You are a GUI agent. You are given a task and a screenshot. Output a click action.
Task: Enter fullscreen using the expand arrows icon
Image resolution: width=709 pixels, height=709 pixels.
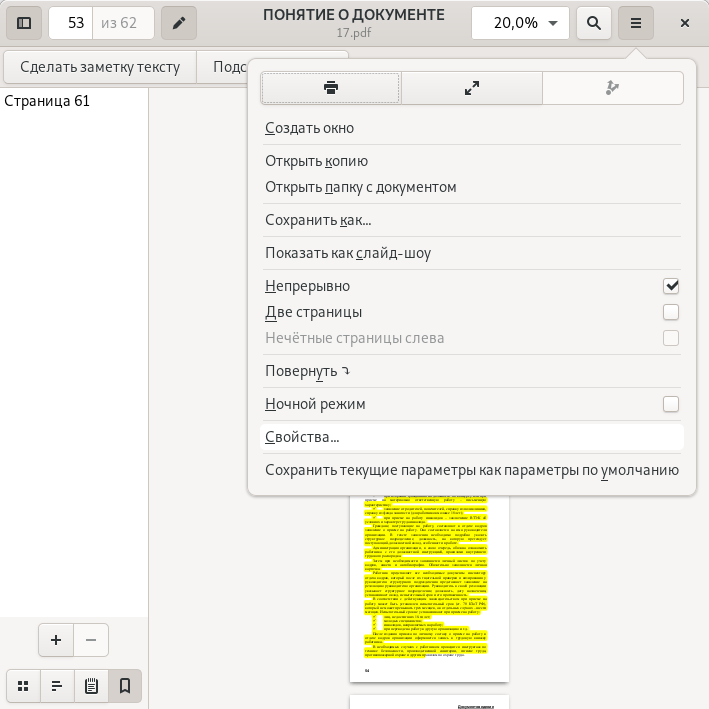coord(472,88)
